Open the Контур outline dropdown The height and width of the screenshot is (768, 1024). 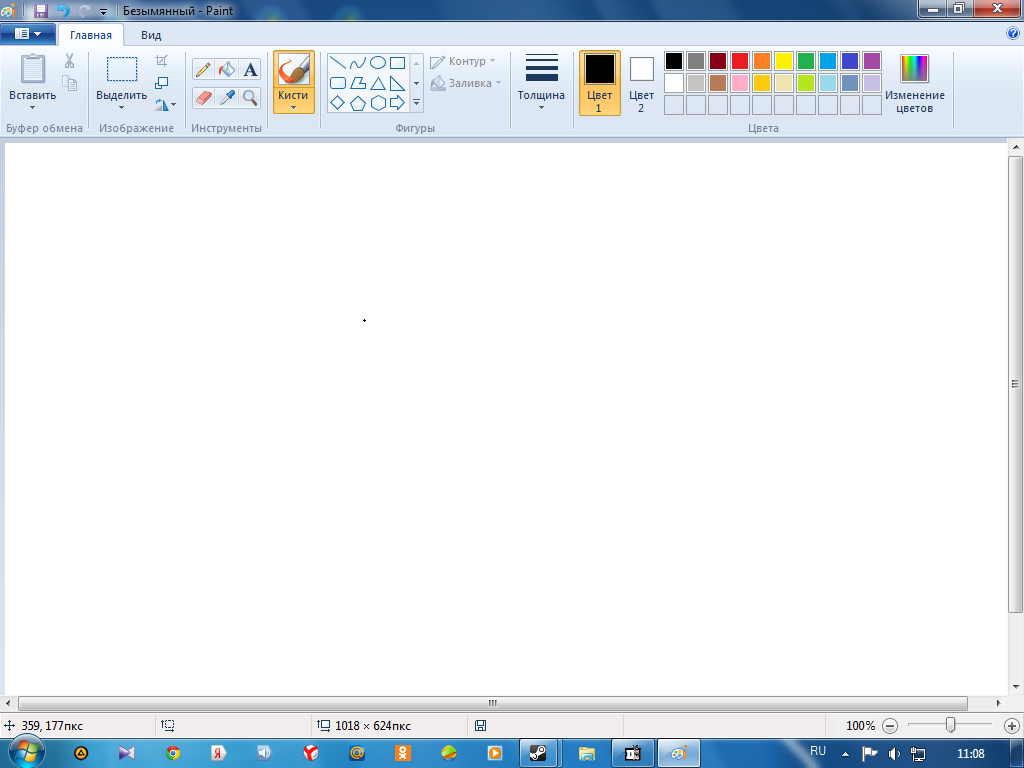click(462, 61)
